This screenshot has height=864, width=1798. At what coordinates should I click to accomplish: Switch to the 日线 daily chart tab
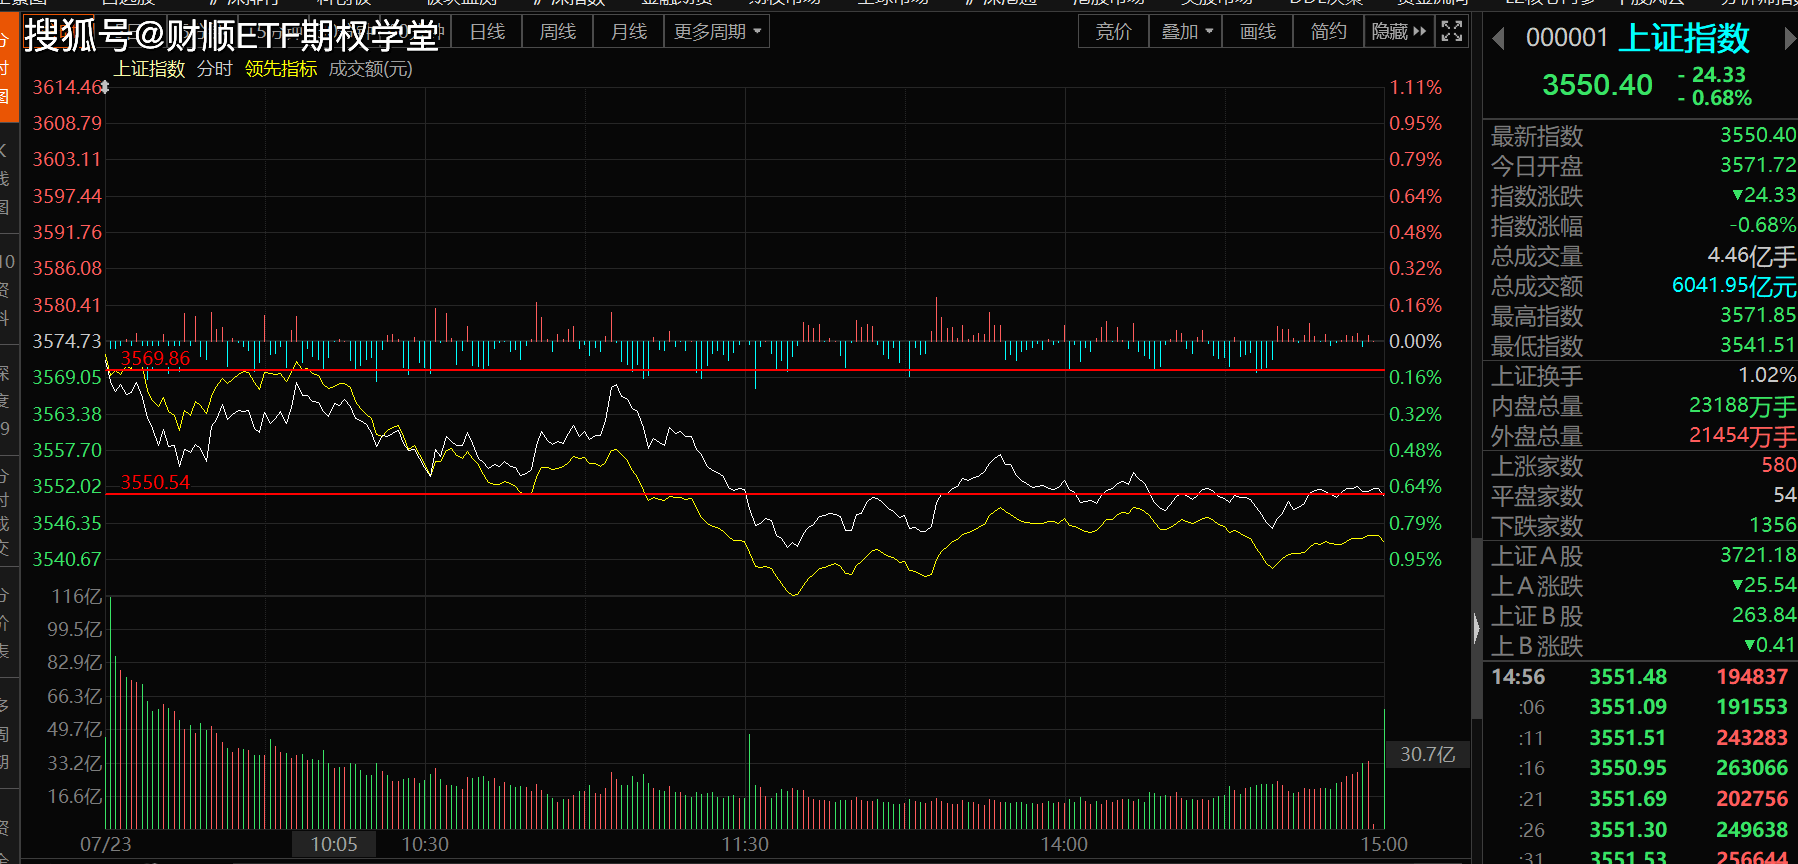(x=487, y=32)
